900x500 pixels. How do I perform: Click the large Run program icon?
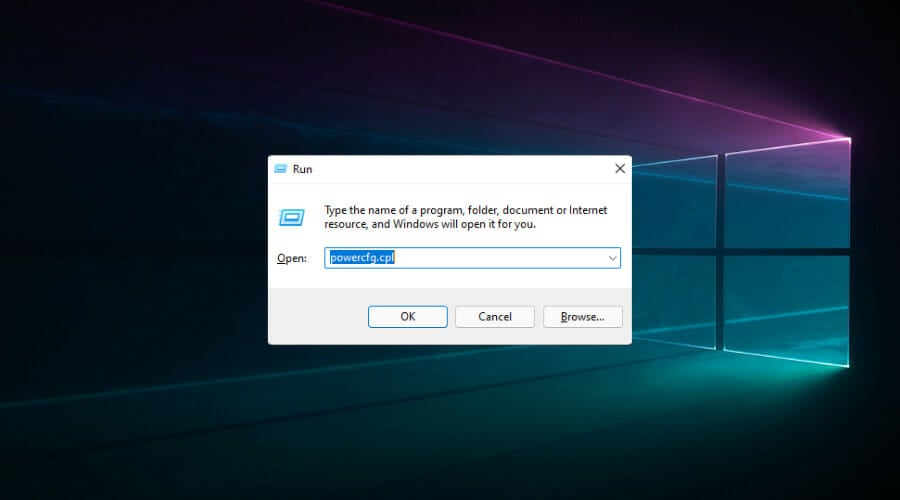(x=292, y=218)
